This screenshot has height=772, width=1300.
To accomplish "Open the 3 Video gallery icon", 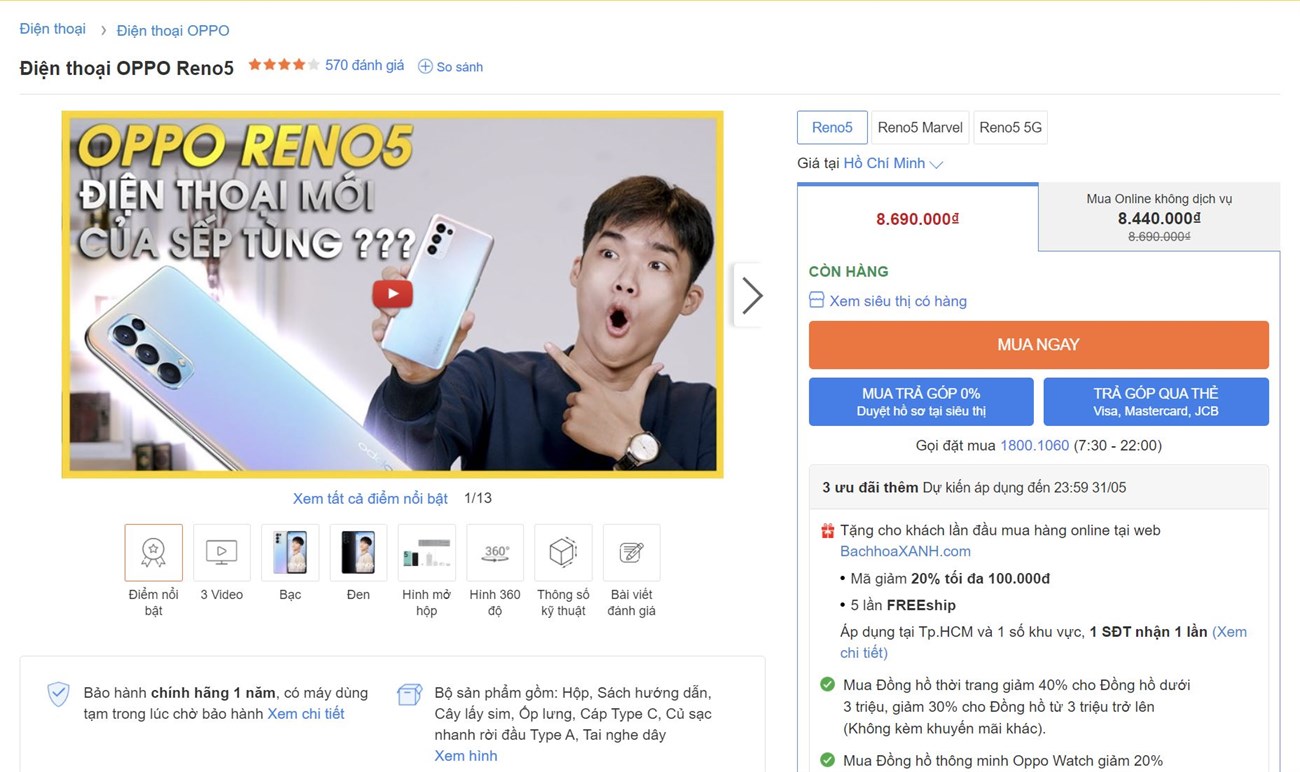I will coord(221,552).
